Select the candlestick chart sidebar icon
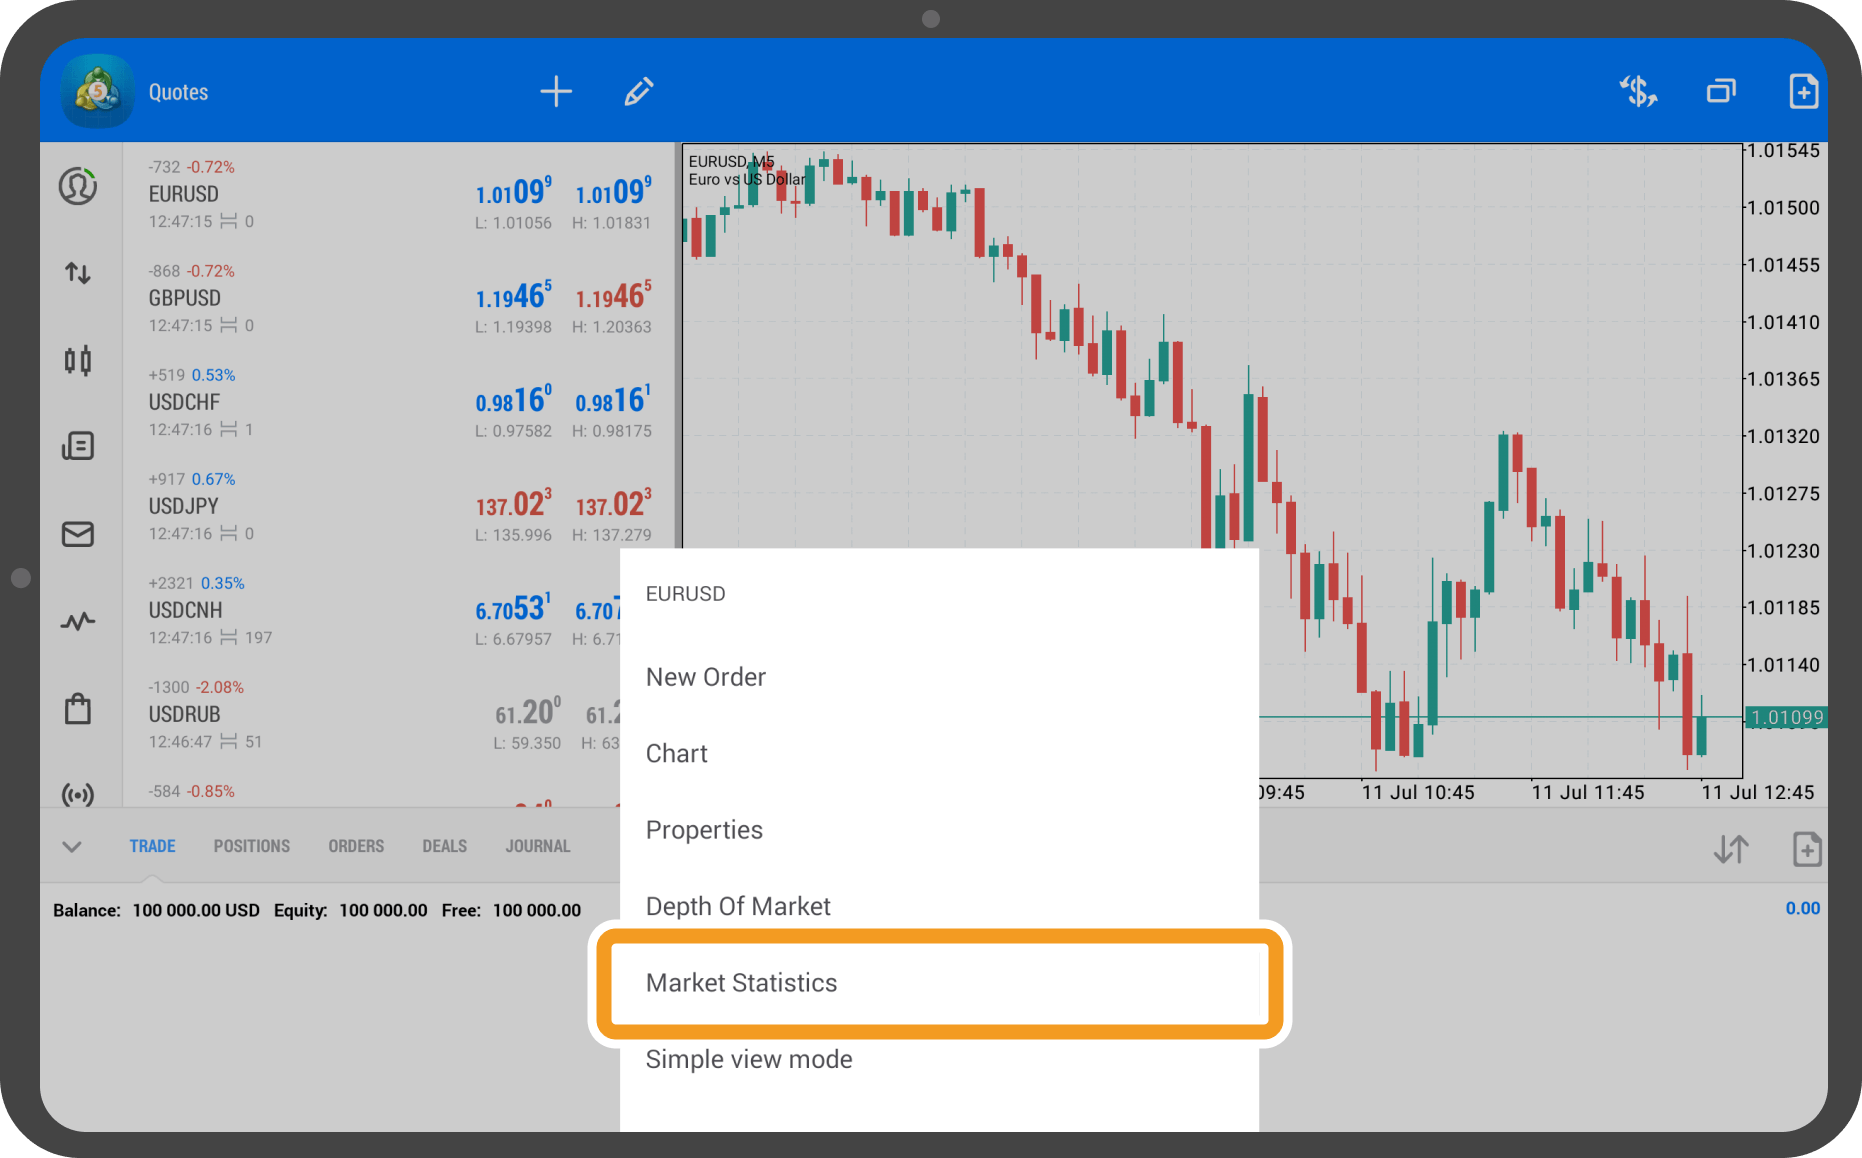Viewport: 1862px width, 1158px height. 78,360
